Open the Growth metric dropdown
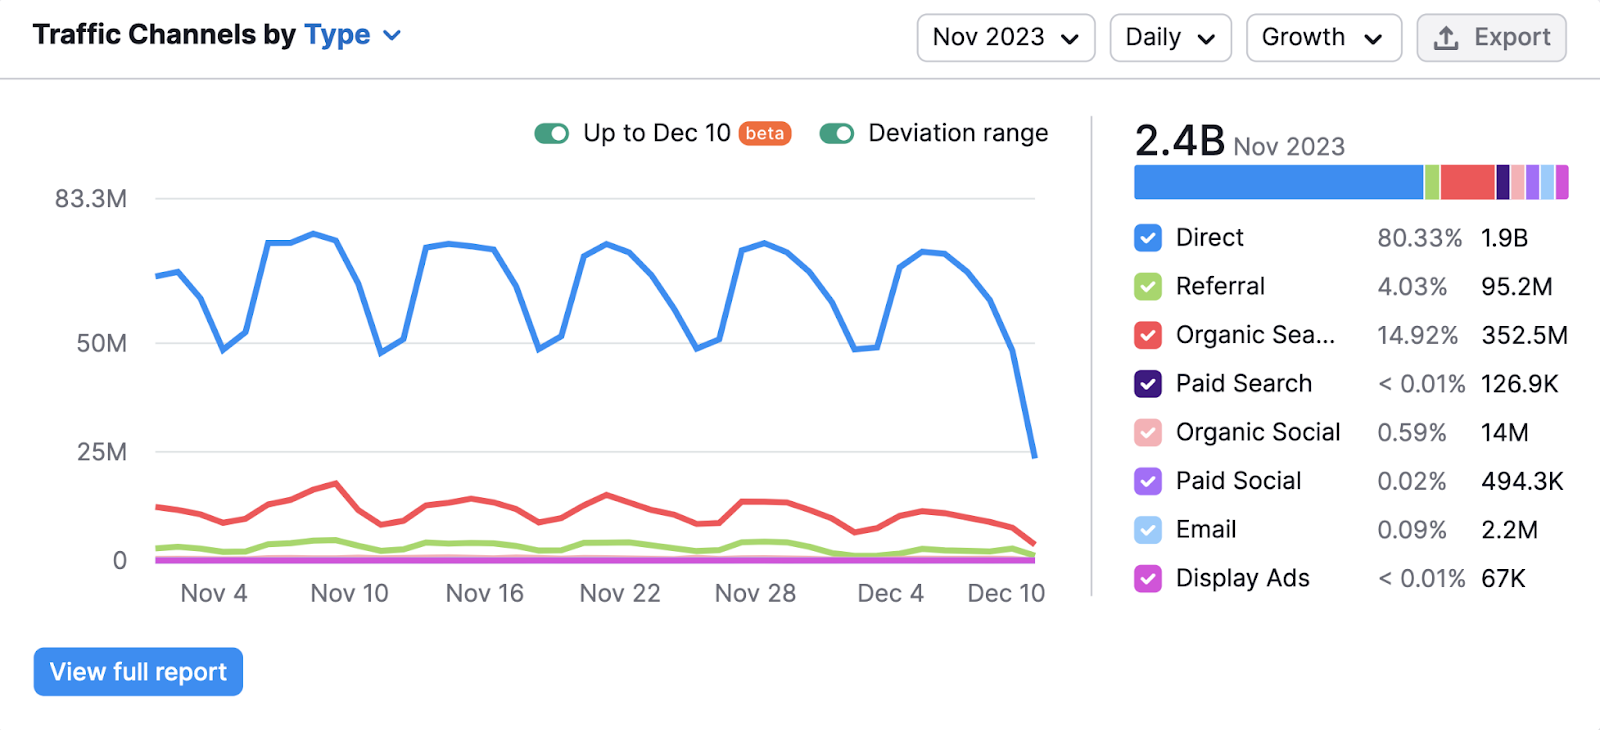 click(x=1323, y=38)
